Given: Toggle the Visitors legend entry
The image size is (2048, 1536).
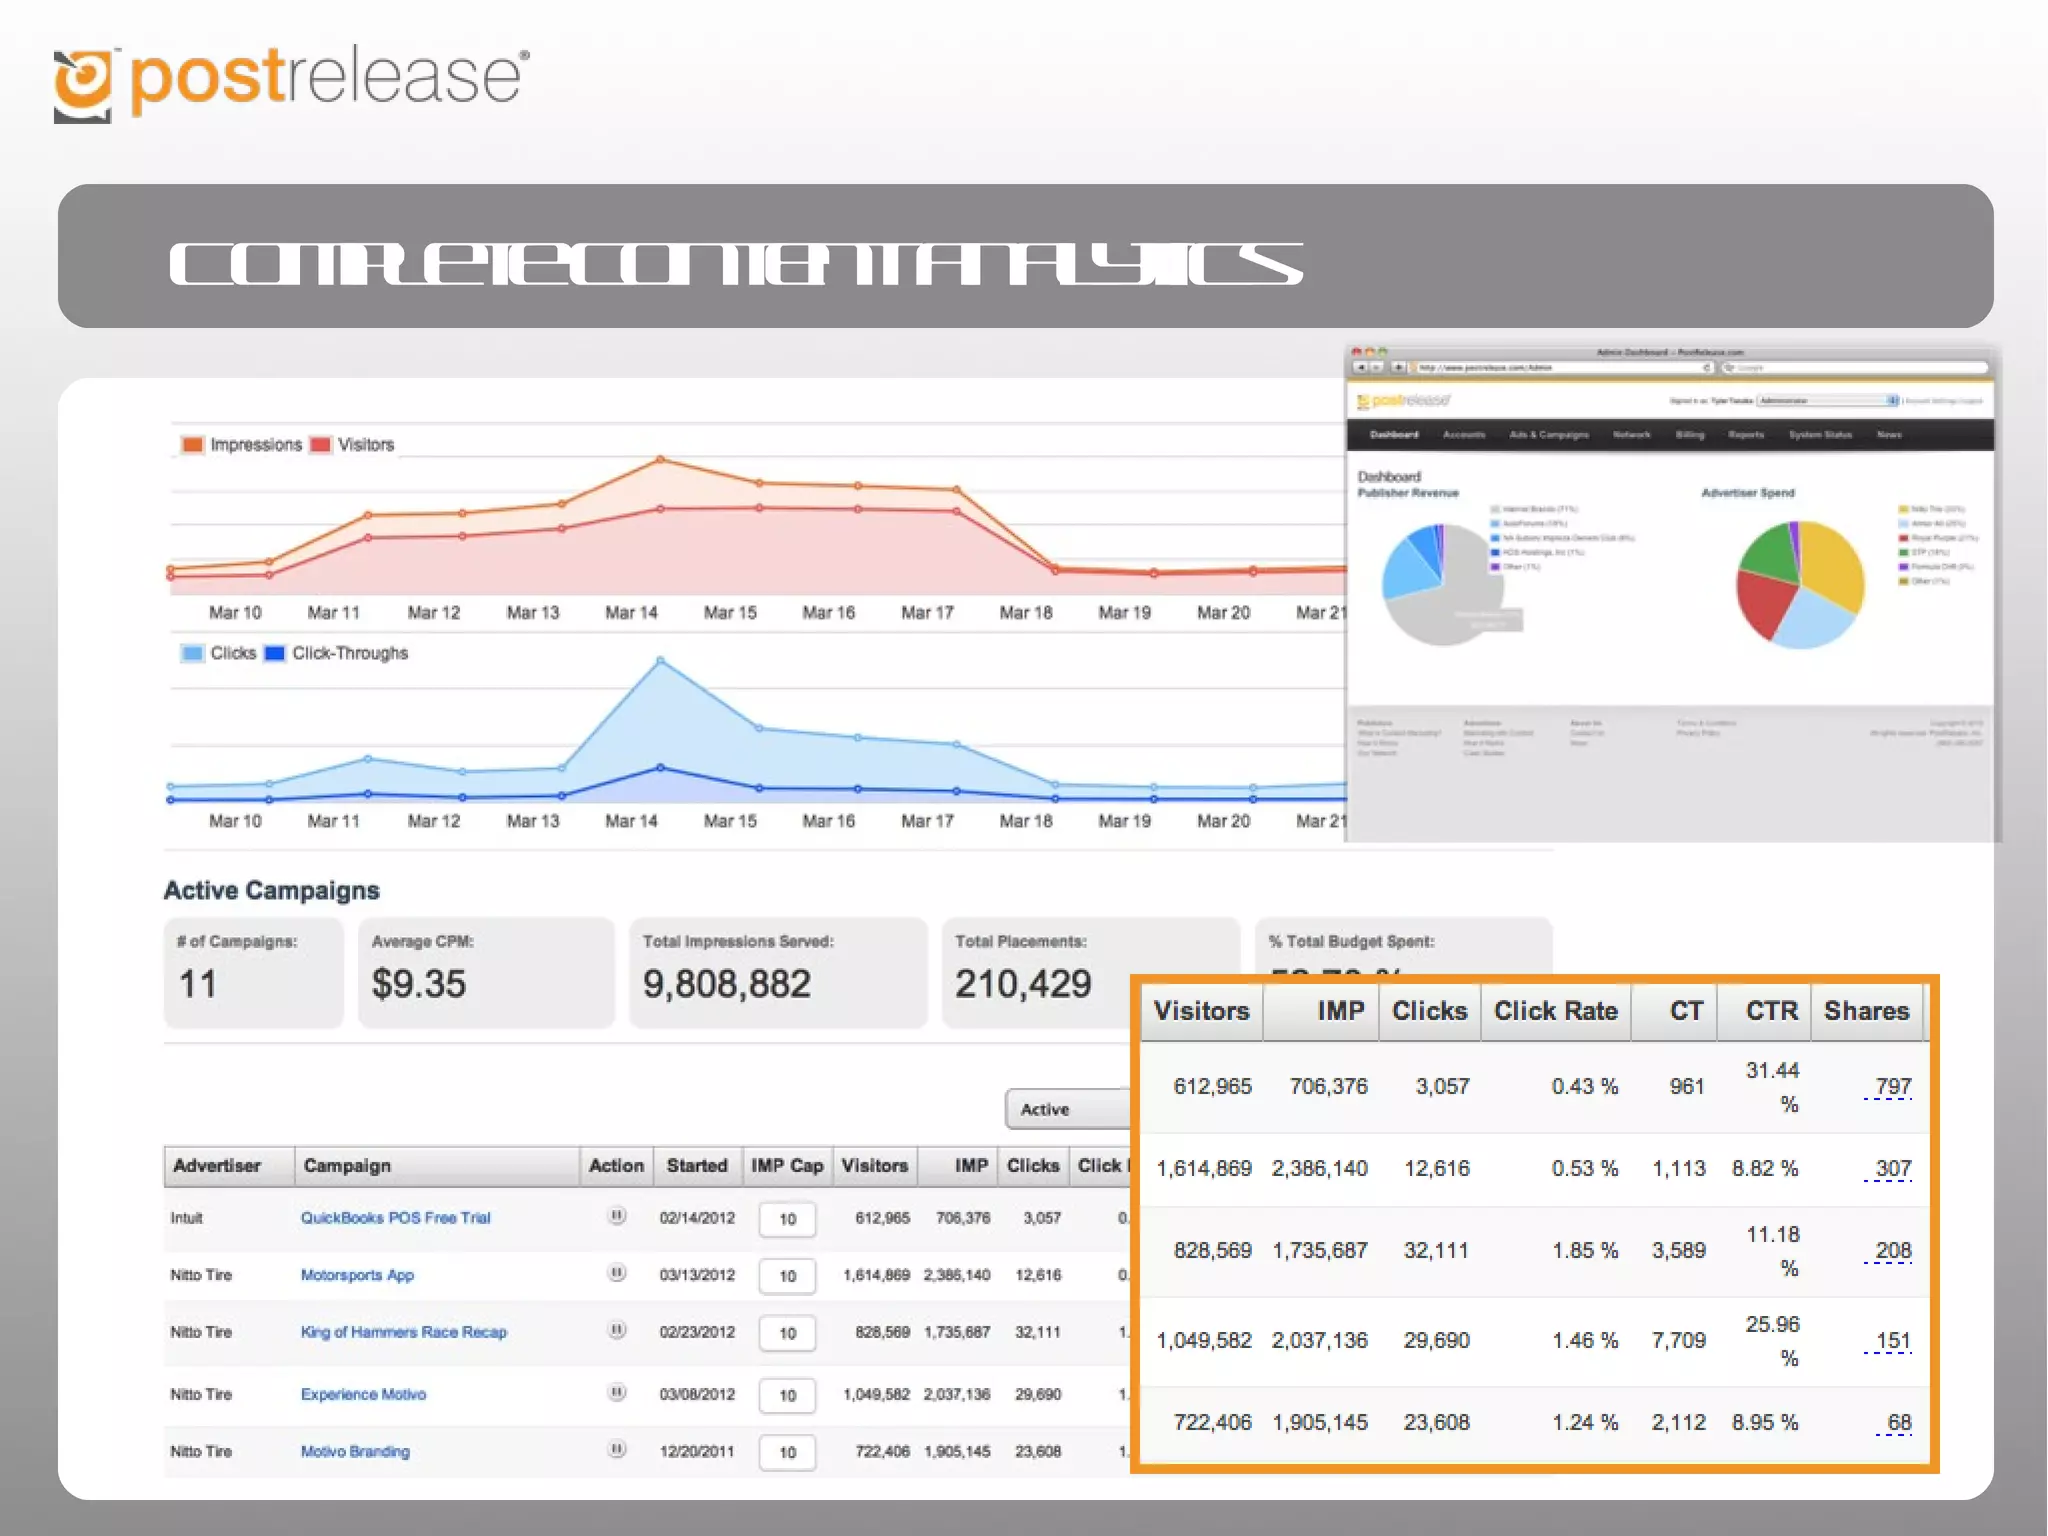Looking at the screenshot, I should (353, 444).
